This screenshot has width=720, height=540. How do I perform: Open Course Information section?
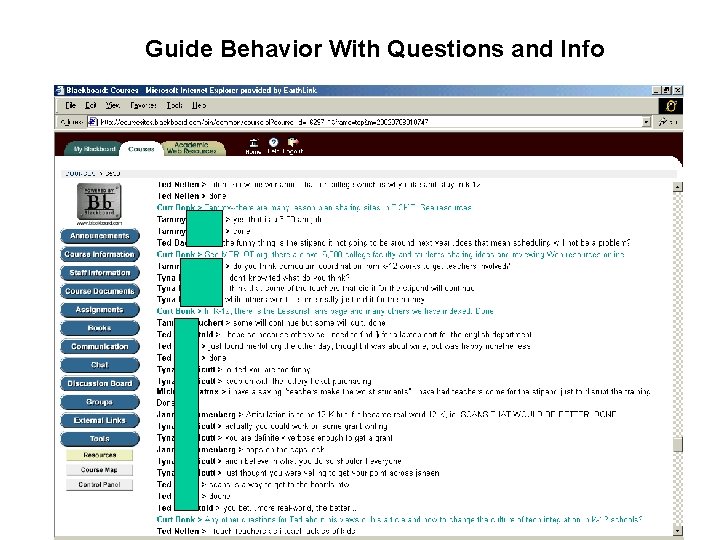[100, 254]
